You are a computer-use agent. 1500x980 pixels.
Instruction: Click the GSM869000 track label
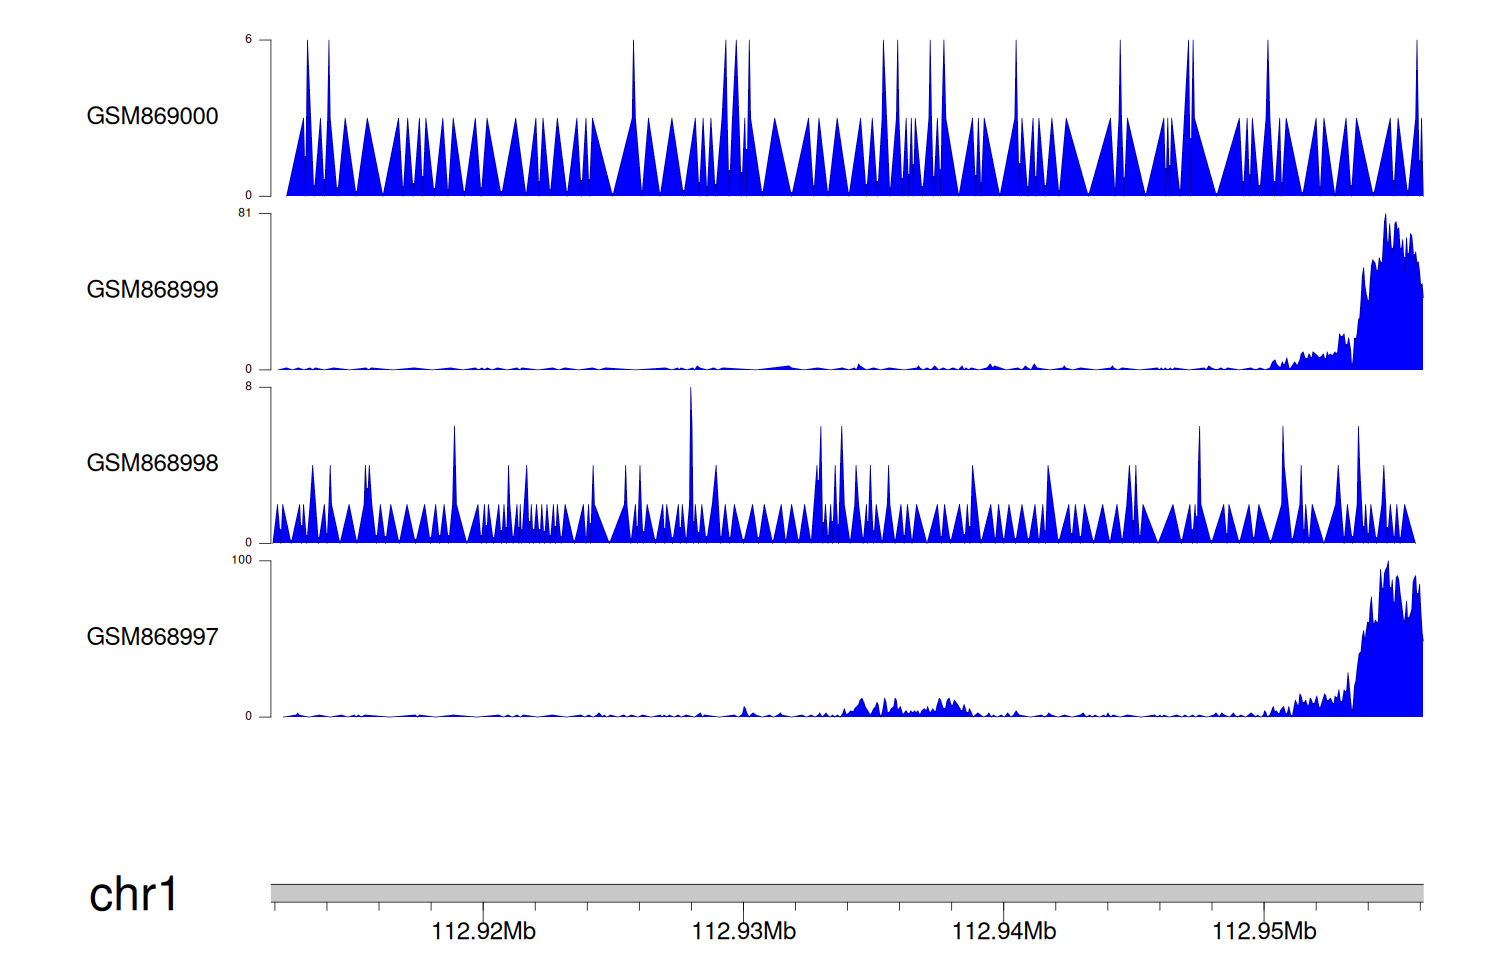point(152,116)
